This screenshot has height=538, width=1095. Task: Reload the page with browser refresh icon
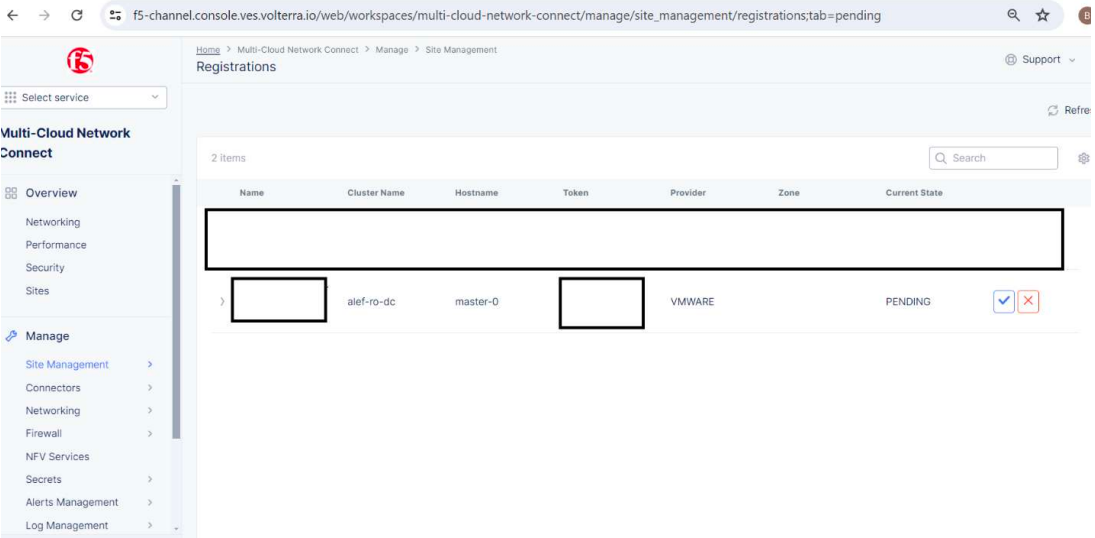[78, 15]
